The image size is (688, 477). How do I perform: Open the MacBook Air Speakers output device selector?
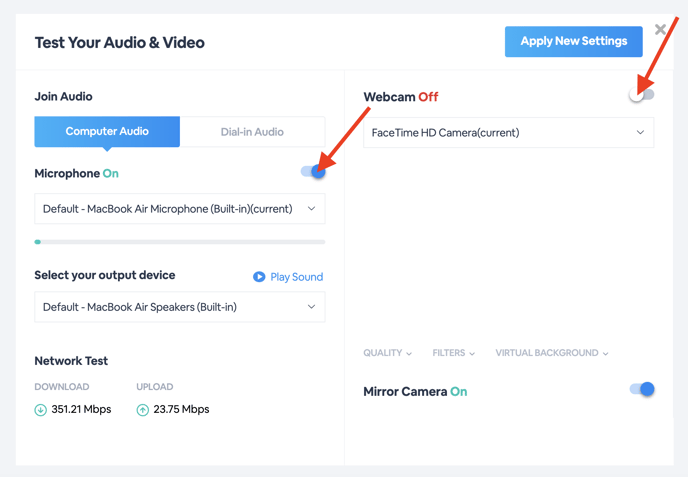180,307
